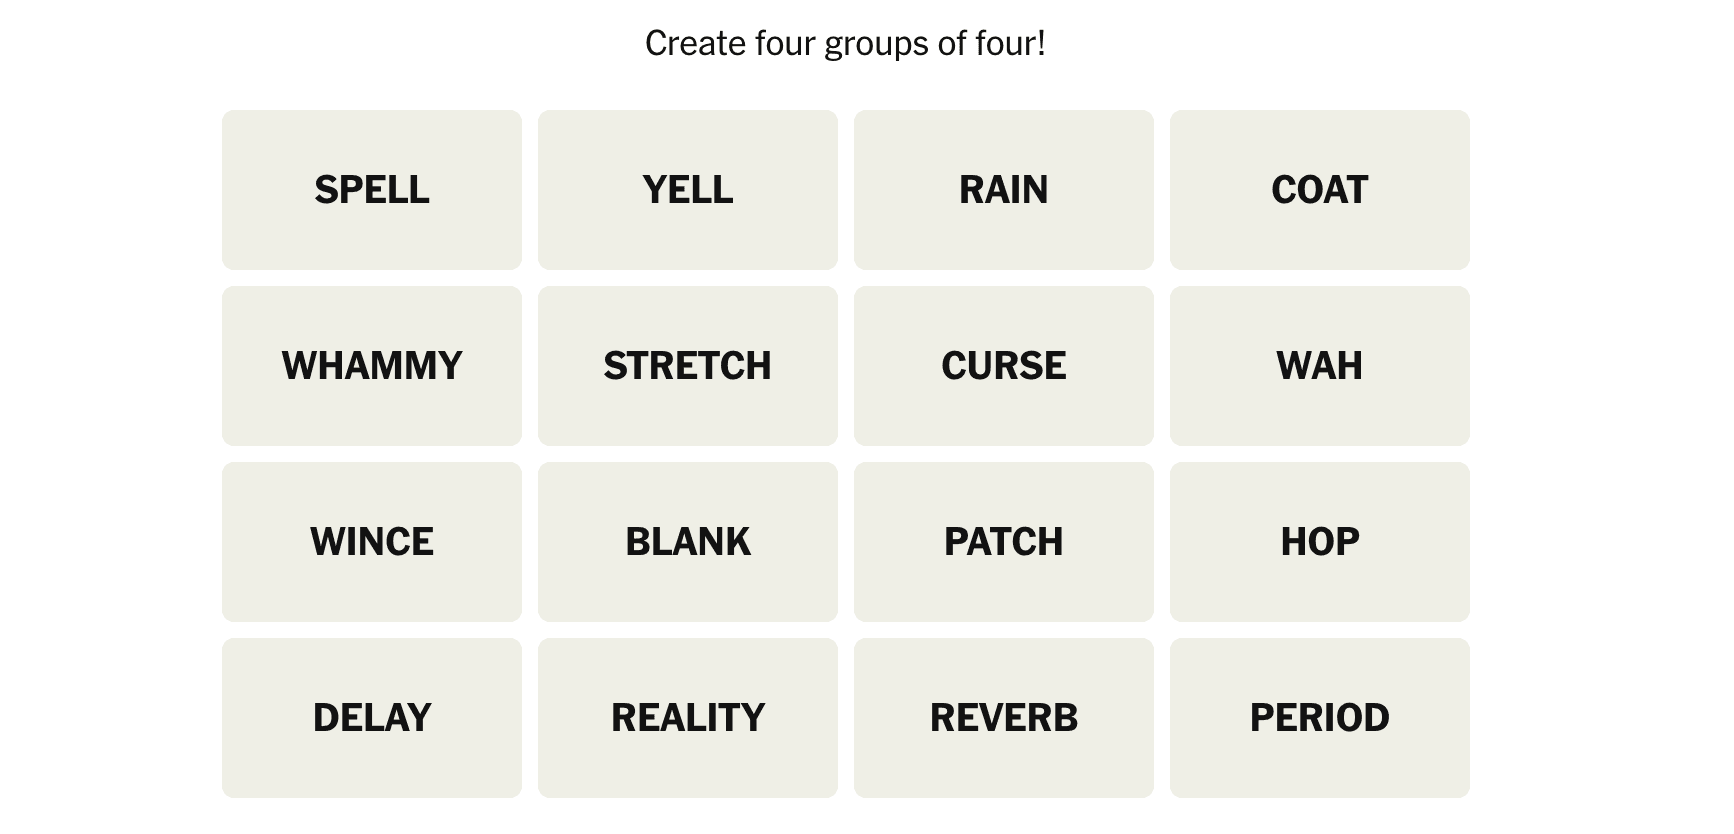Pick the YELL word card
The width and height of the screenshot is (1734, 834).
(688, 190)
